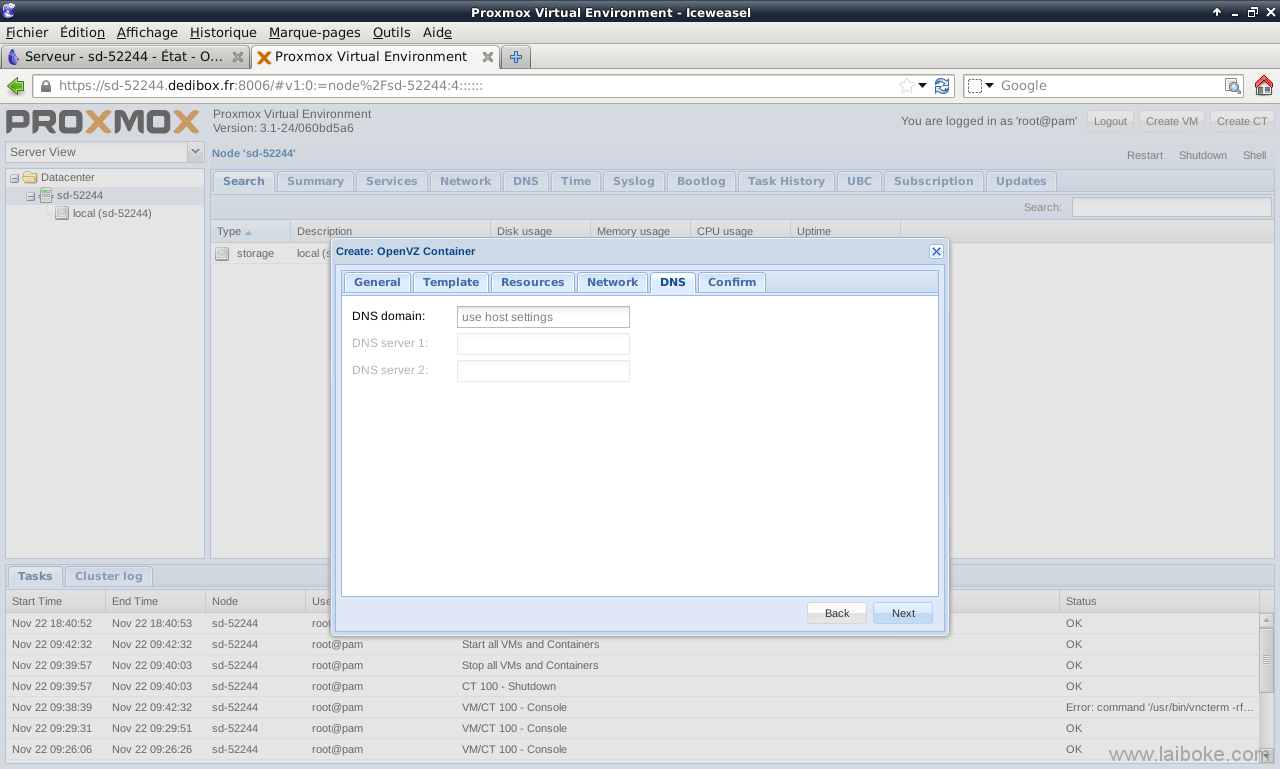Click the Google search magnifier icon
Screen dimensions: 1280x769
point(1233,86)
